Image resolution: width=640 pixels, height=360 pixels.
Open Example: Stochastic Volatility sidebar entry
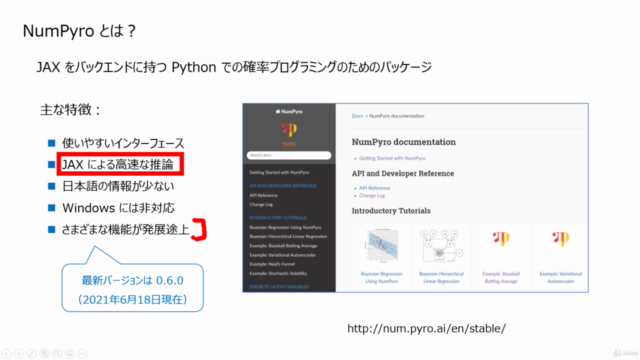tap(278, 273)
